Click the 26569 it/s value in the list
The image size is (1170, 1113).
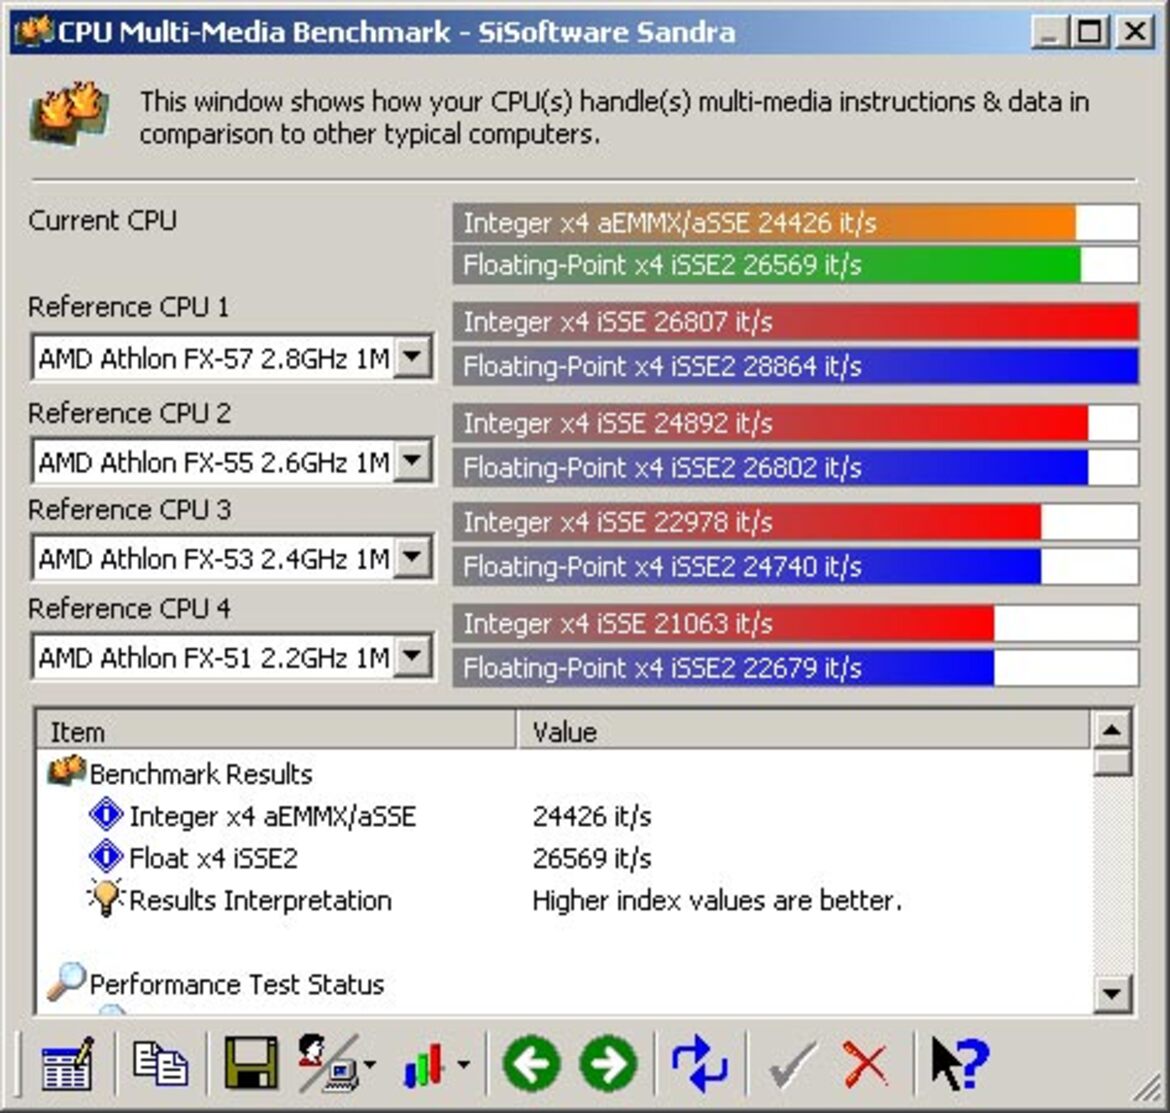(592, 858)
